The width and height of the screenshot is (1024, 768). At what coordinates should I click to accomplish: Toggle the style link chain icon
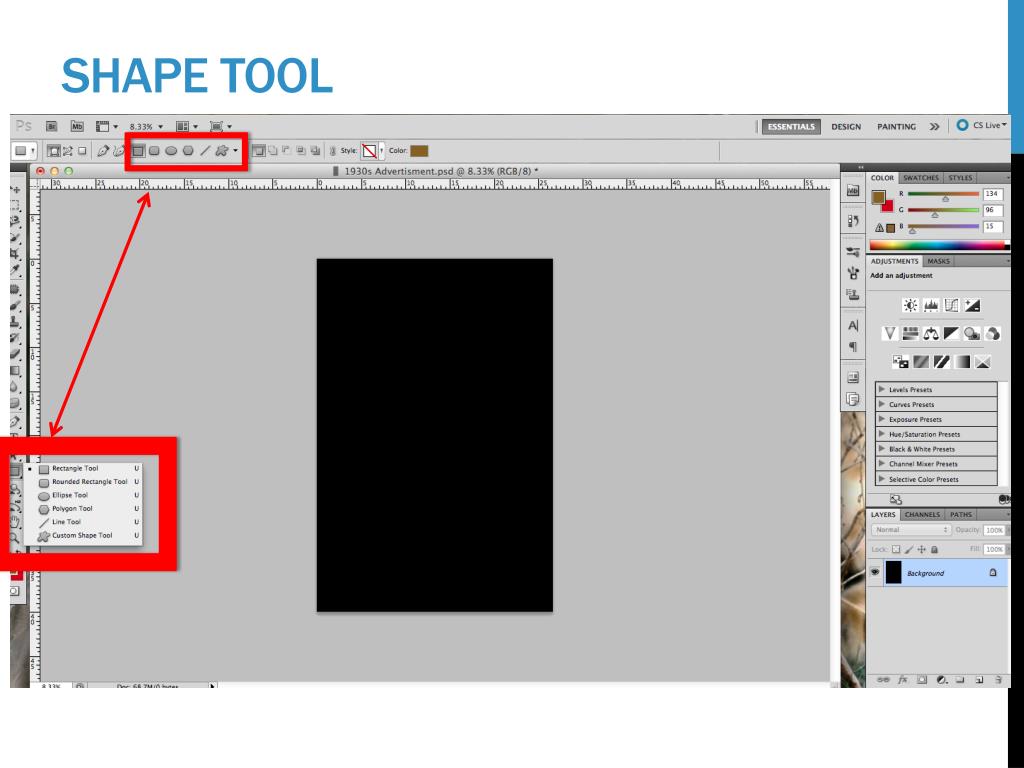[332, 151]
